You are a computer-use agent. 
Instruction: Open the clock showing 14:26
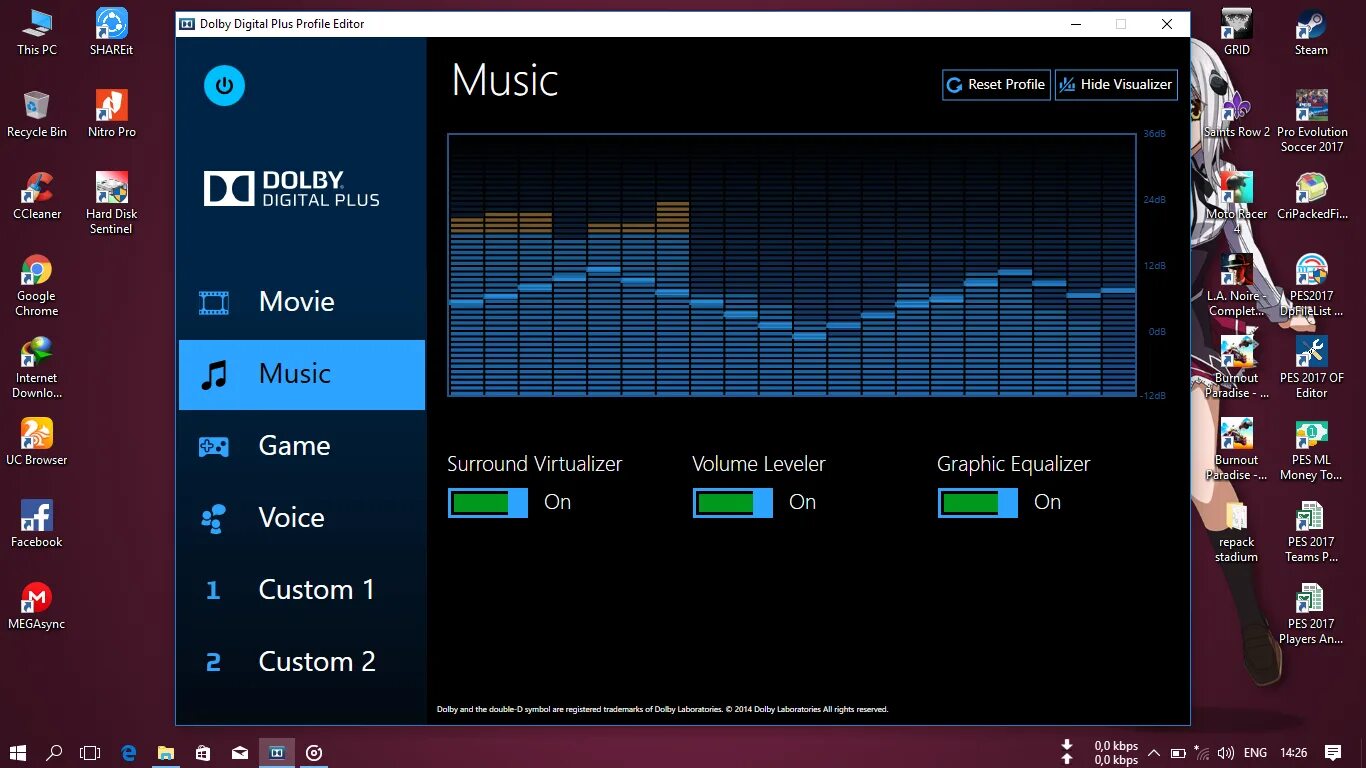click(1293, 753)
